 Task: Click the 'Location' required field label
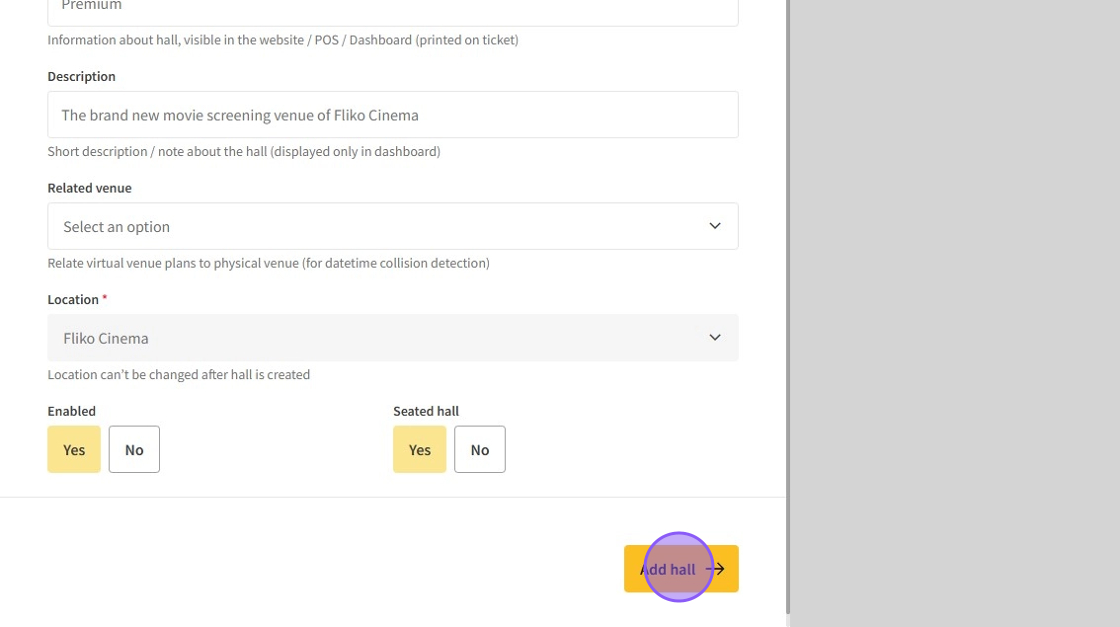click(x=73, y=299)
